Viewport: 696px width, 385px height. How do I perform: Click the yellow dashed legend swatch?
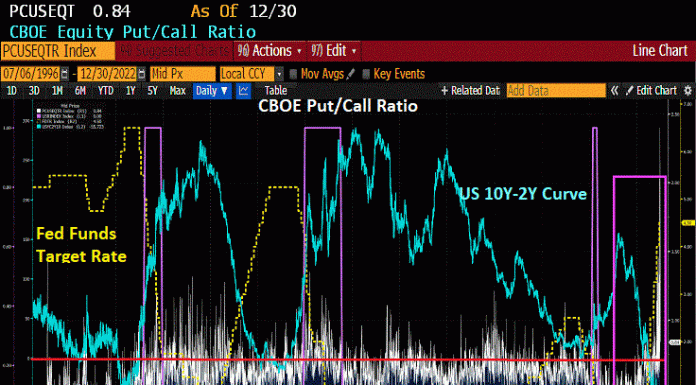click(x=39, y=120)
